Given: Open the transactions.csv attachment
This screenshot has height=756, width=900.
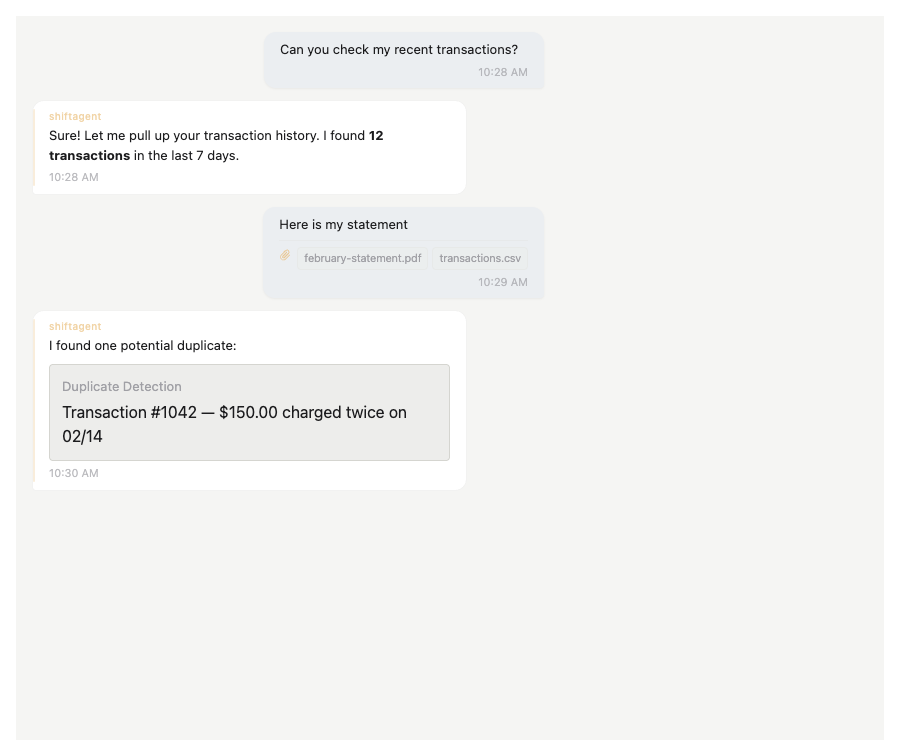Looking at the screenshot, I should click(x=480, y=258).
